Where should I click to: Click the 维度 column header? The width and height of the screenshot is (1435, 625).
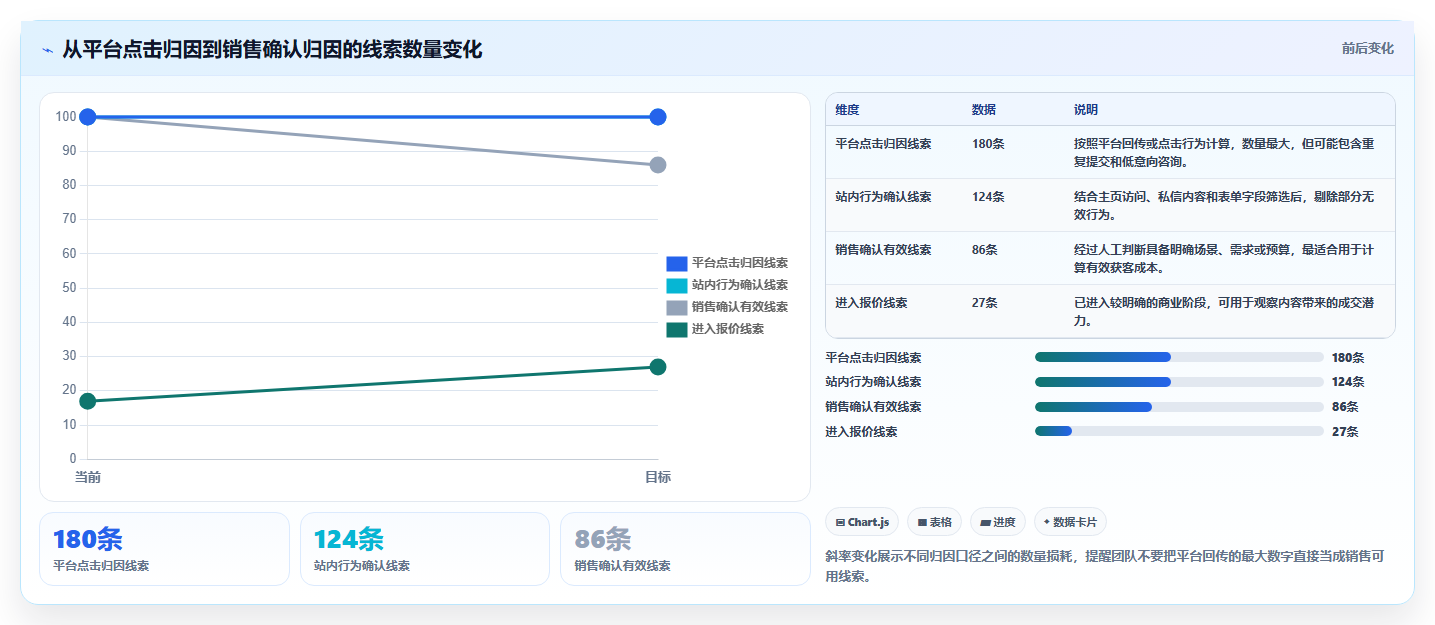click(847, 110)
